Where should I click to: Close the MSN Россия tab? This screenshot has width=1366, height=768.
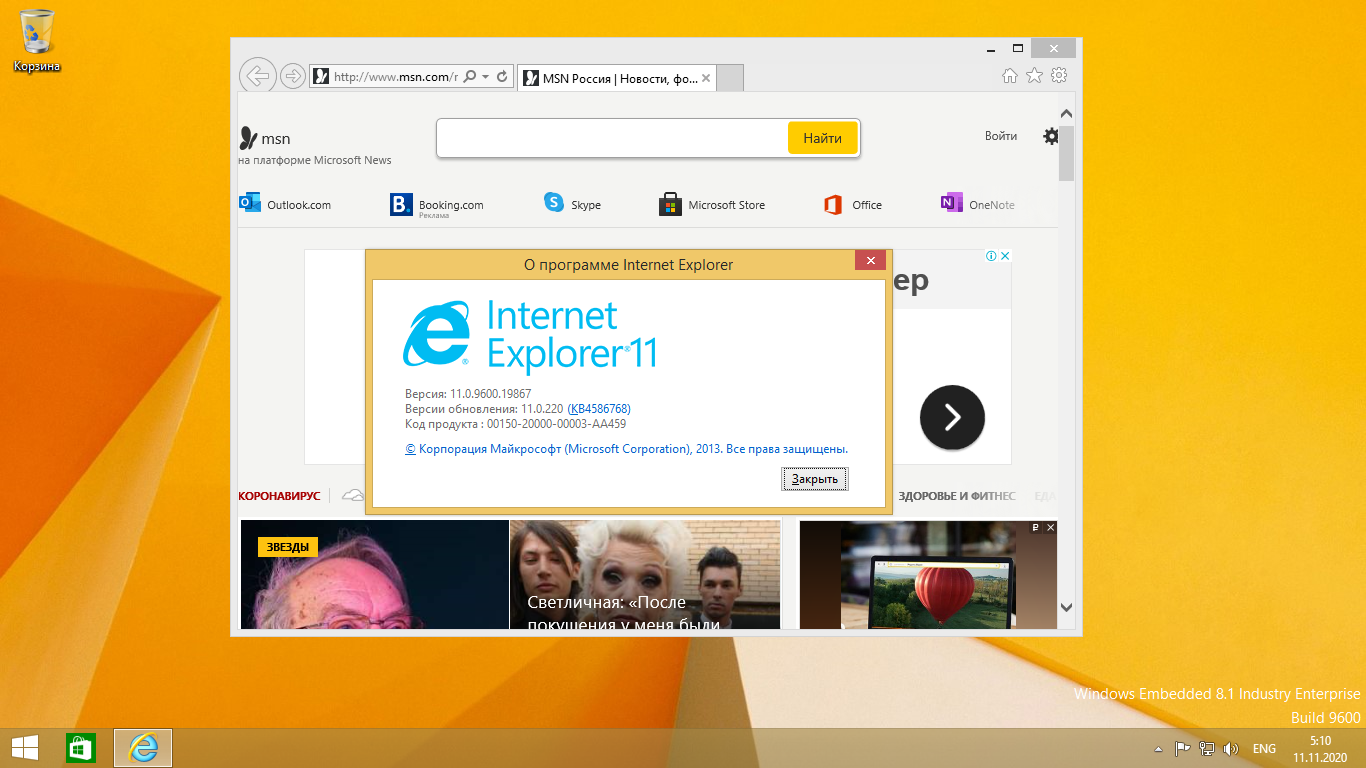tap(706, 78)
